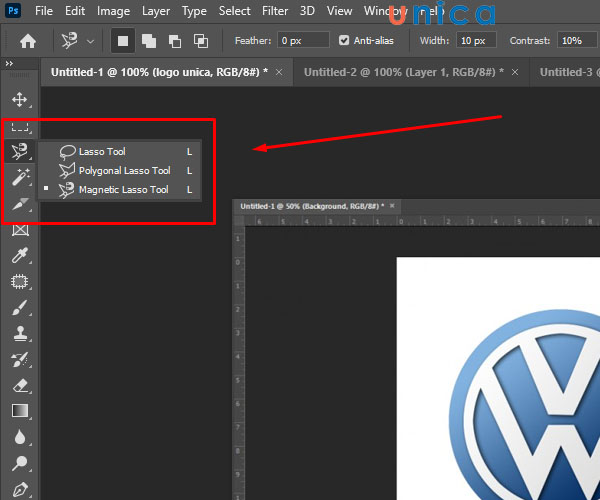Close the inner Untitled-1 @ 50% tab
Viewport: 600px width, 500px height.
tap(392, 206)
